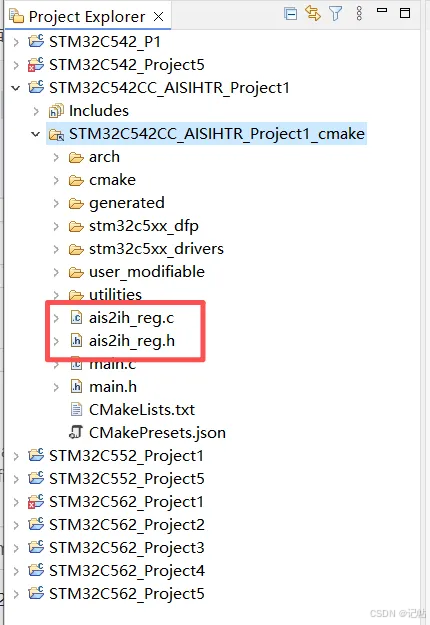Select CMakeLists.txt file name

142,410
